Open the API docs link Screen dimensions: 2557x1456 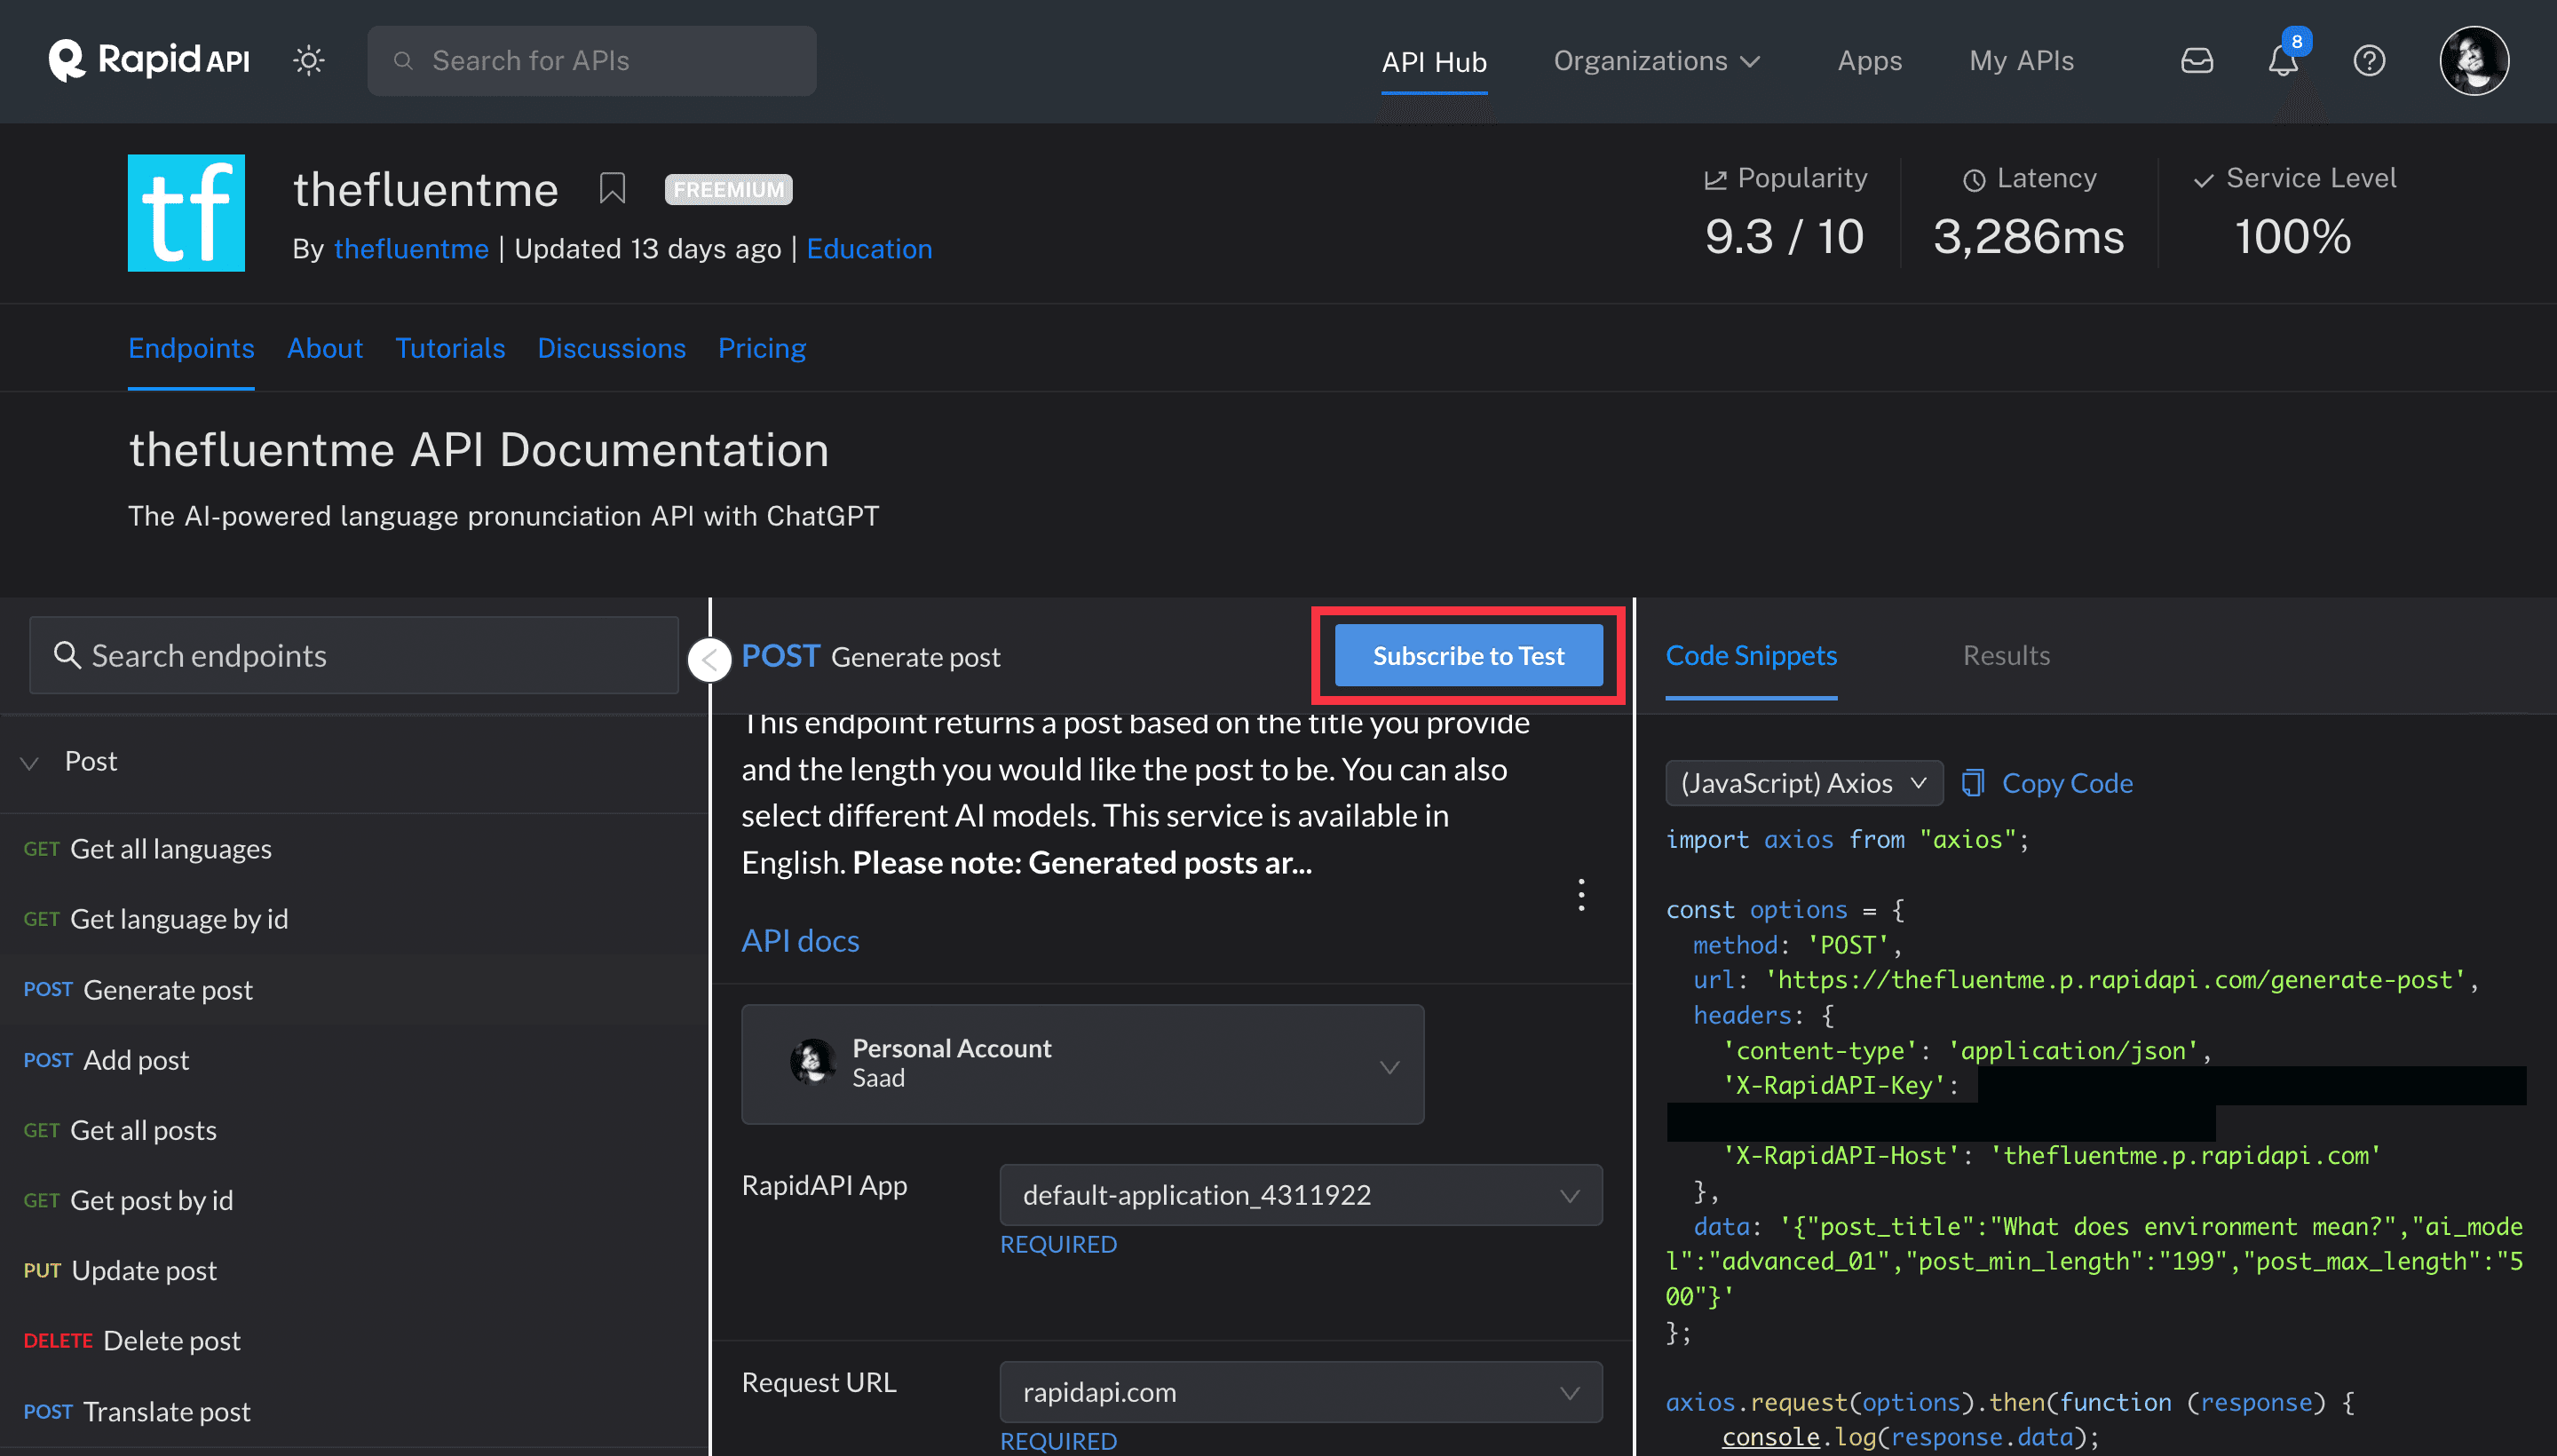(800, 941)
